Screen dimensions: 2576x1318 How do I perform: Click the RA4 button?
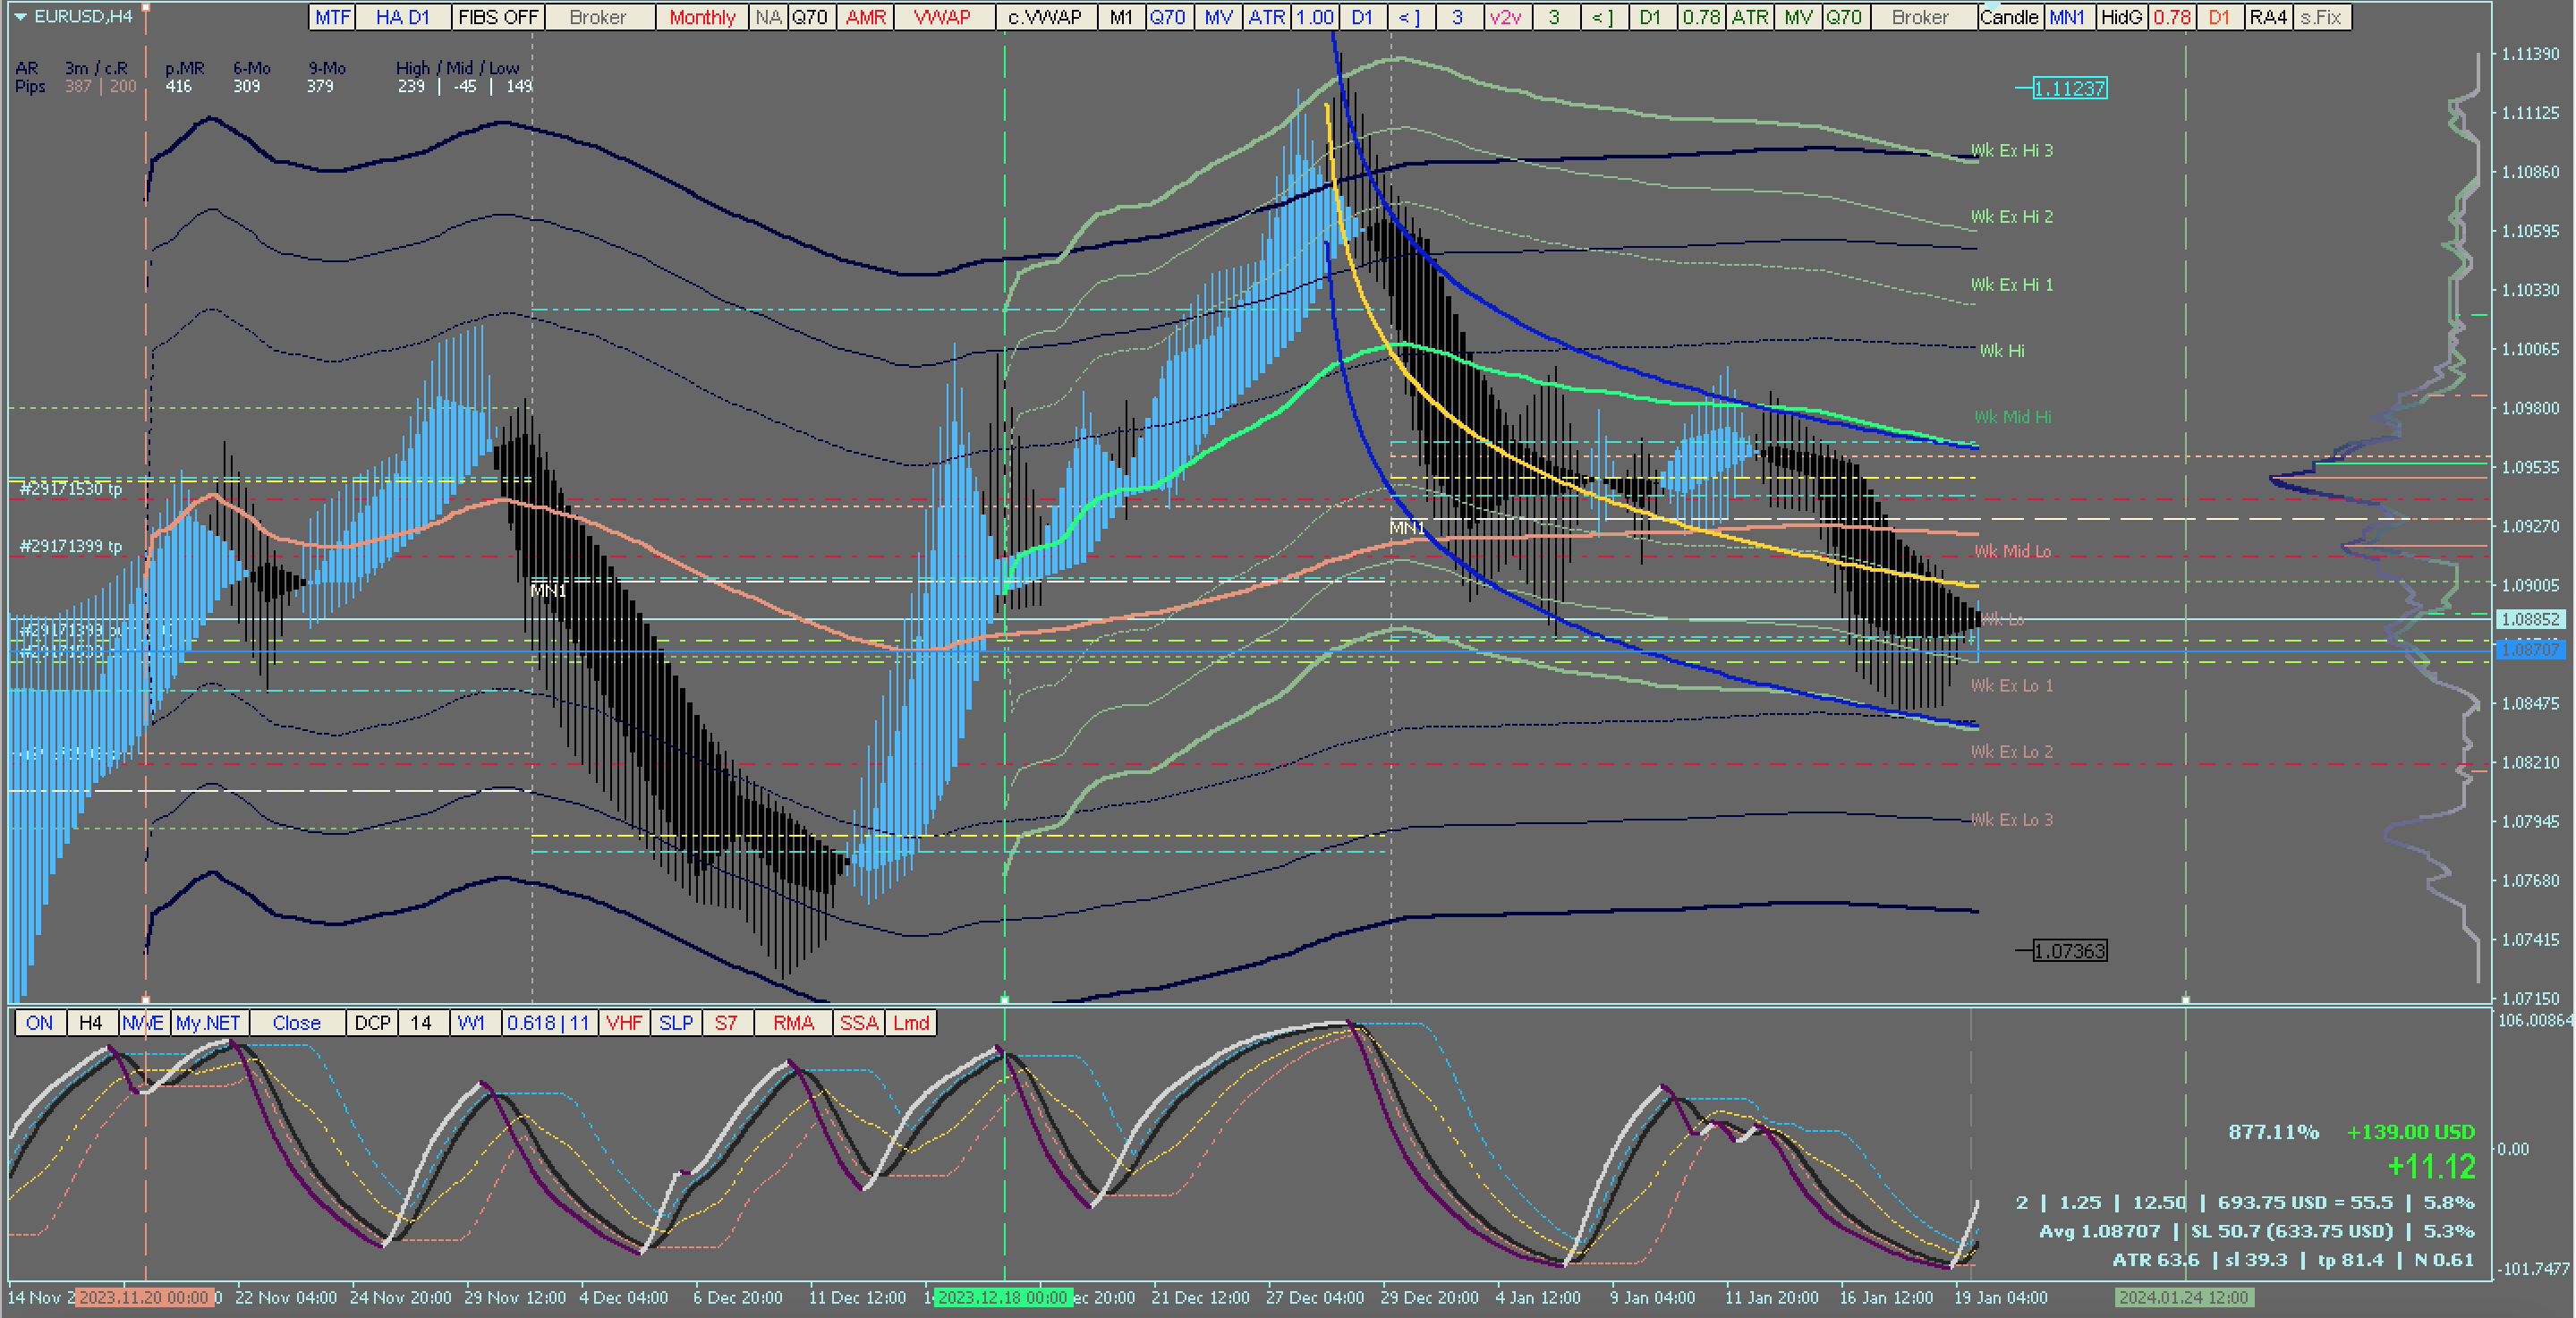(x=2267, y=17)
